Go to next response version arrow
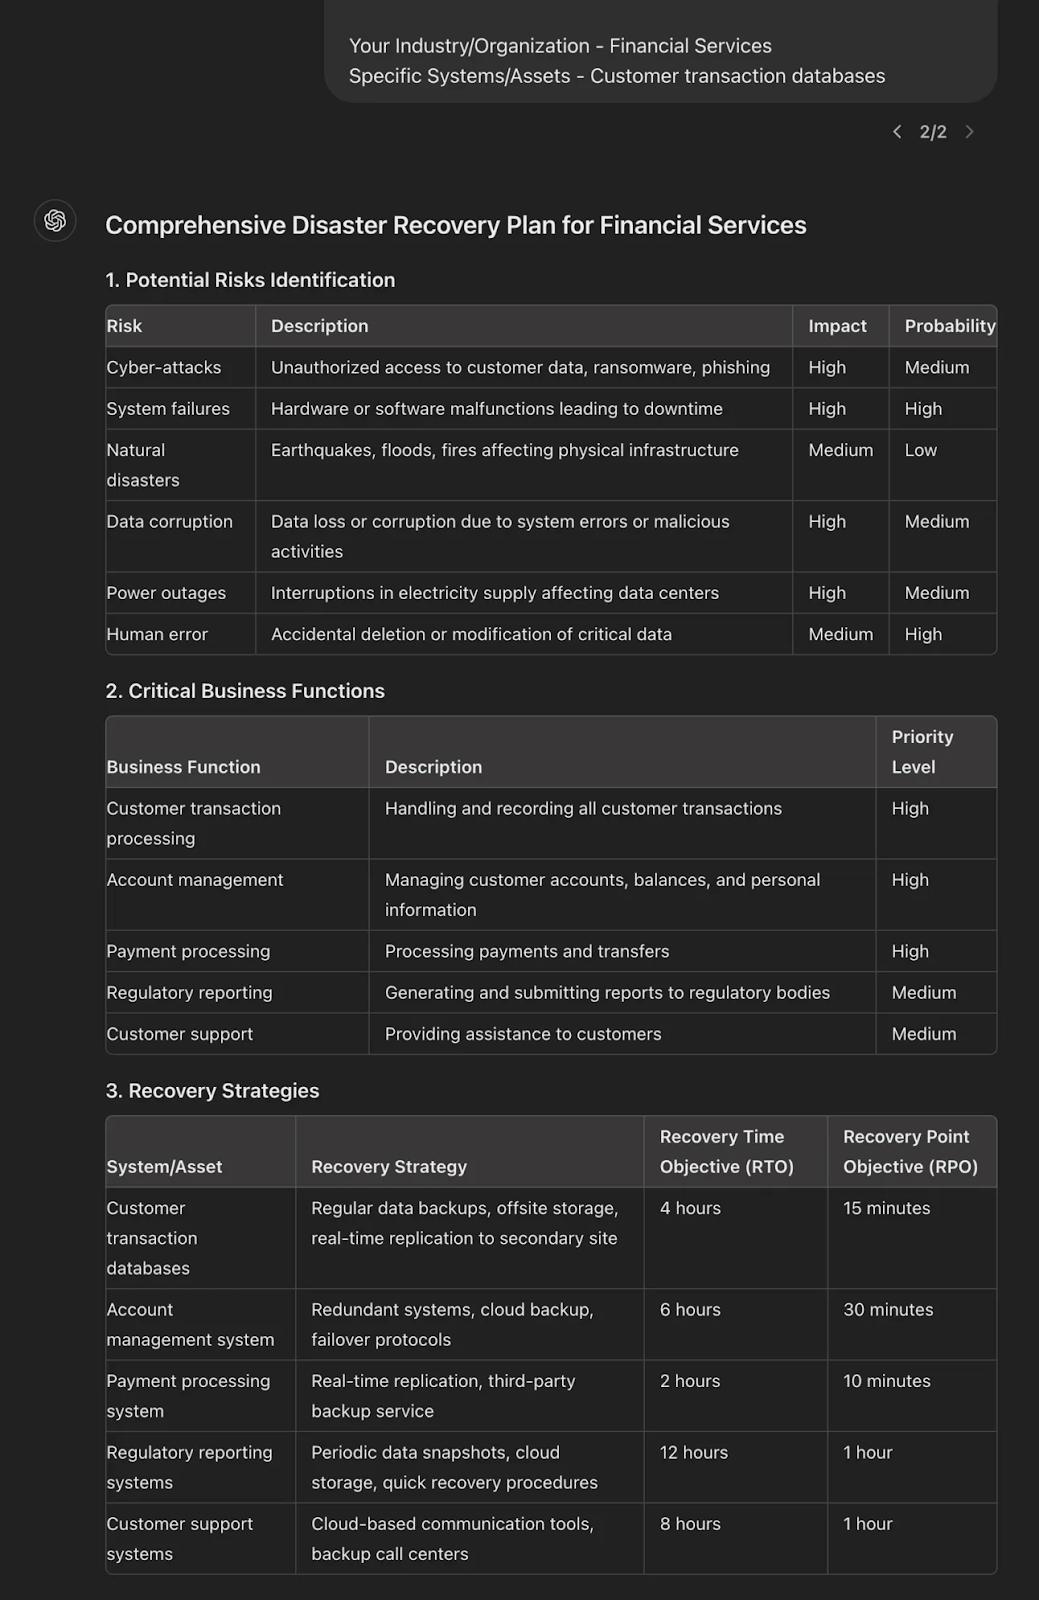The height and width of the screenshot is (1600, 1039). 969,132
